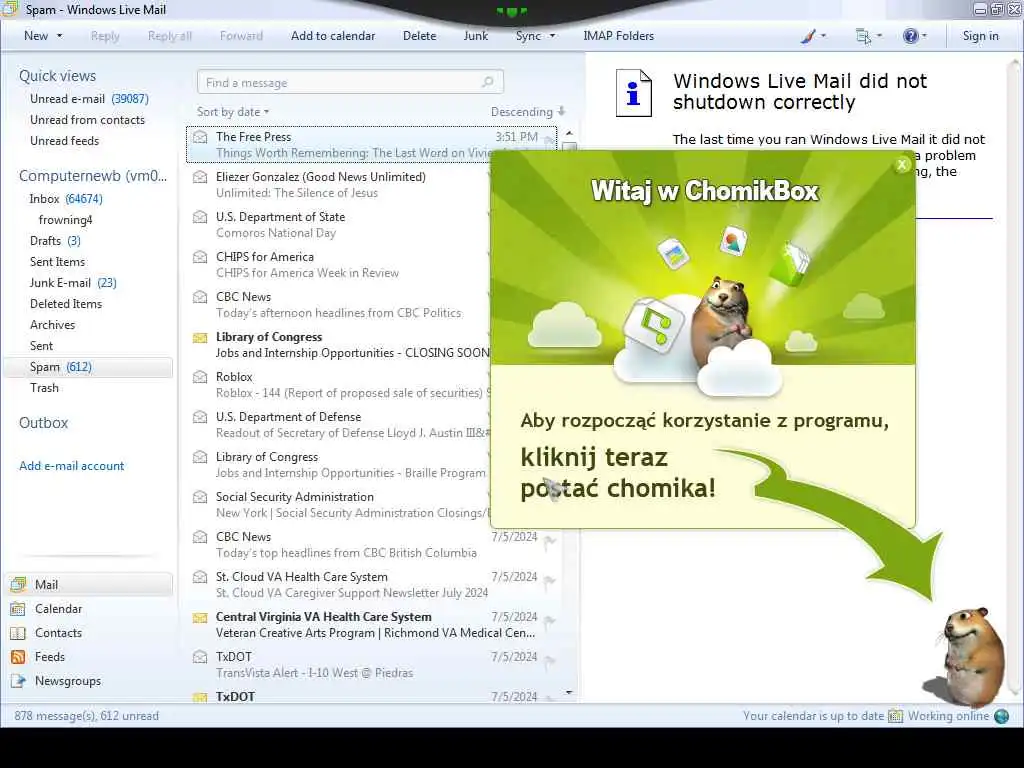1024x768 pixels.
Task: Click calendar status icon in status bar
Action: [x=895, y=716]
